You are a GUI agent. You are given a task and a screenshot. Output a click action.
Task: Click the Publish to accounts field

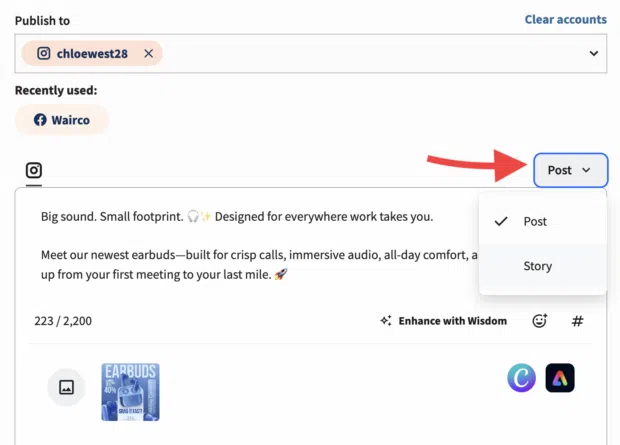click(x=311, y=53)
